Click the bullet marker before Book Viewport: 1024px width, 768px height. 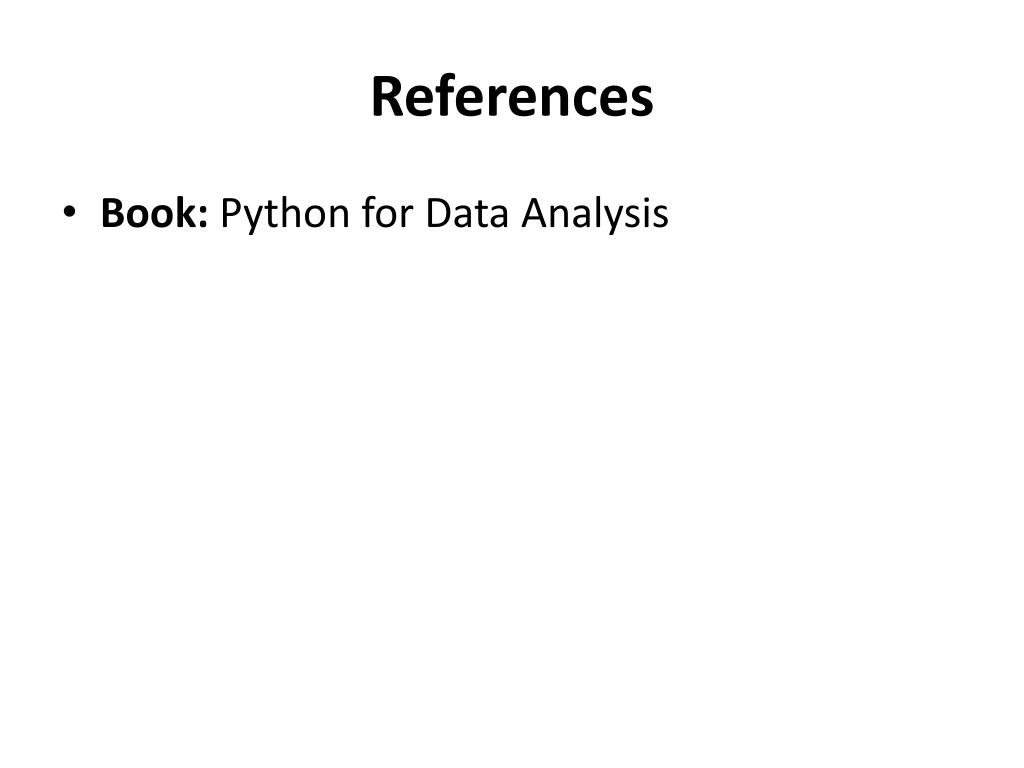coord(69,212)
